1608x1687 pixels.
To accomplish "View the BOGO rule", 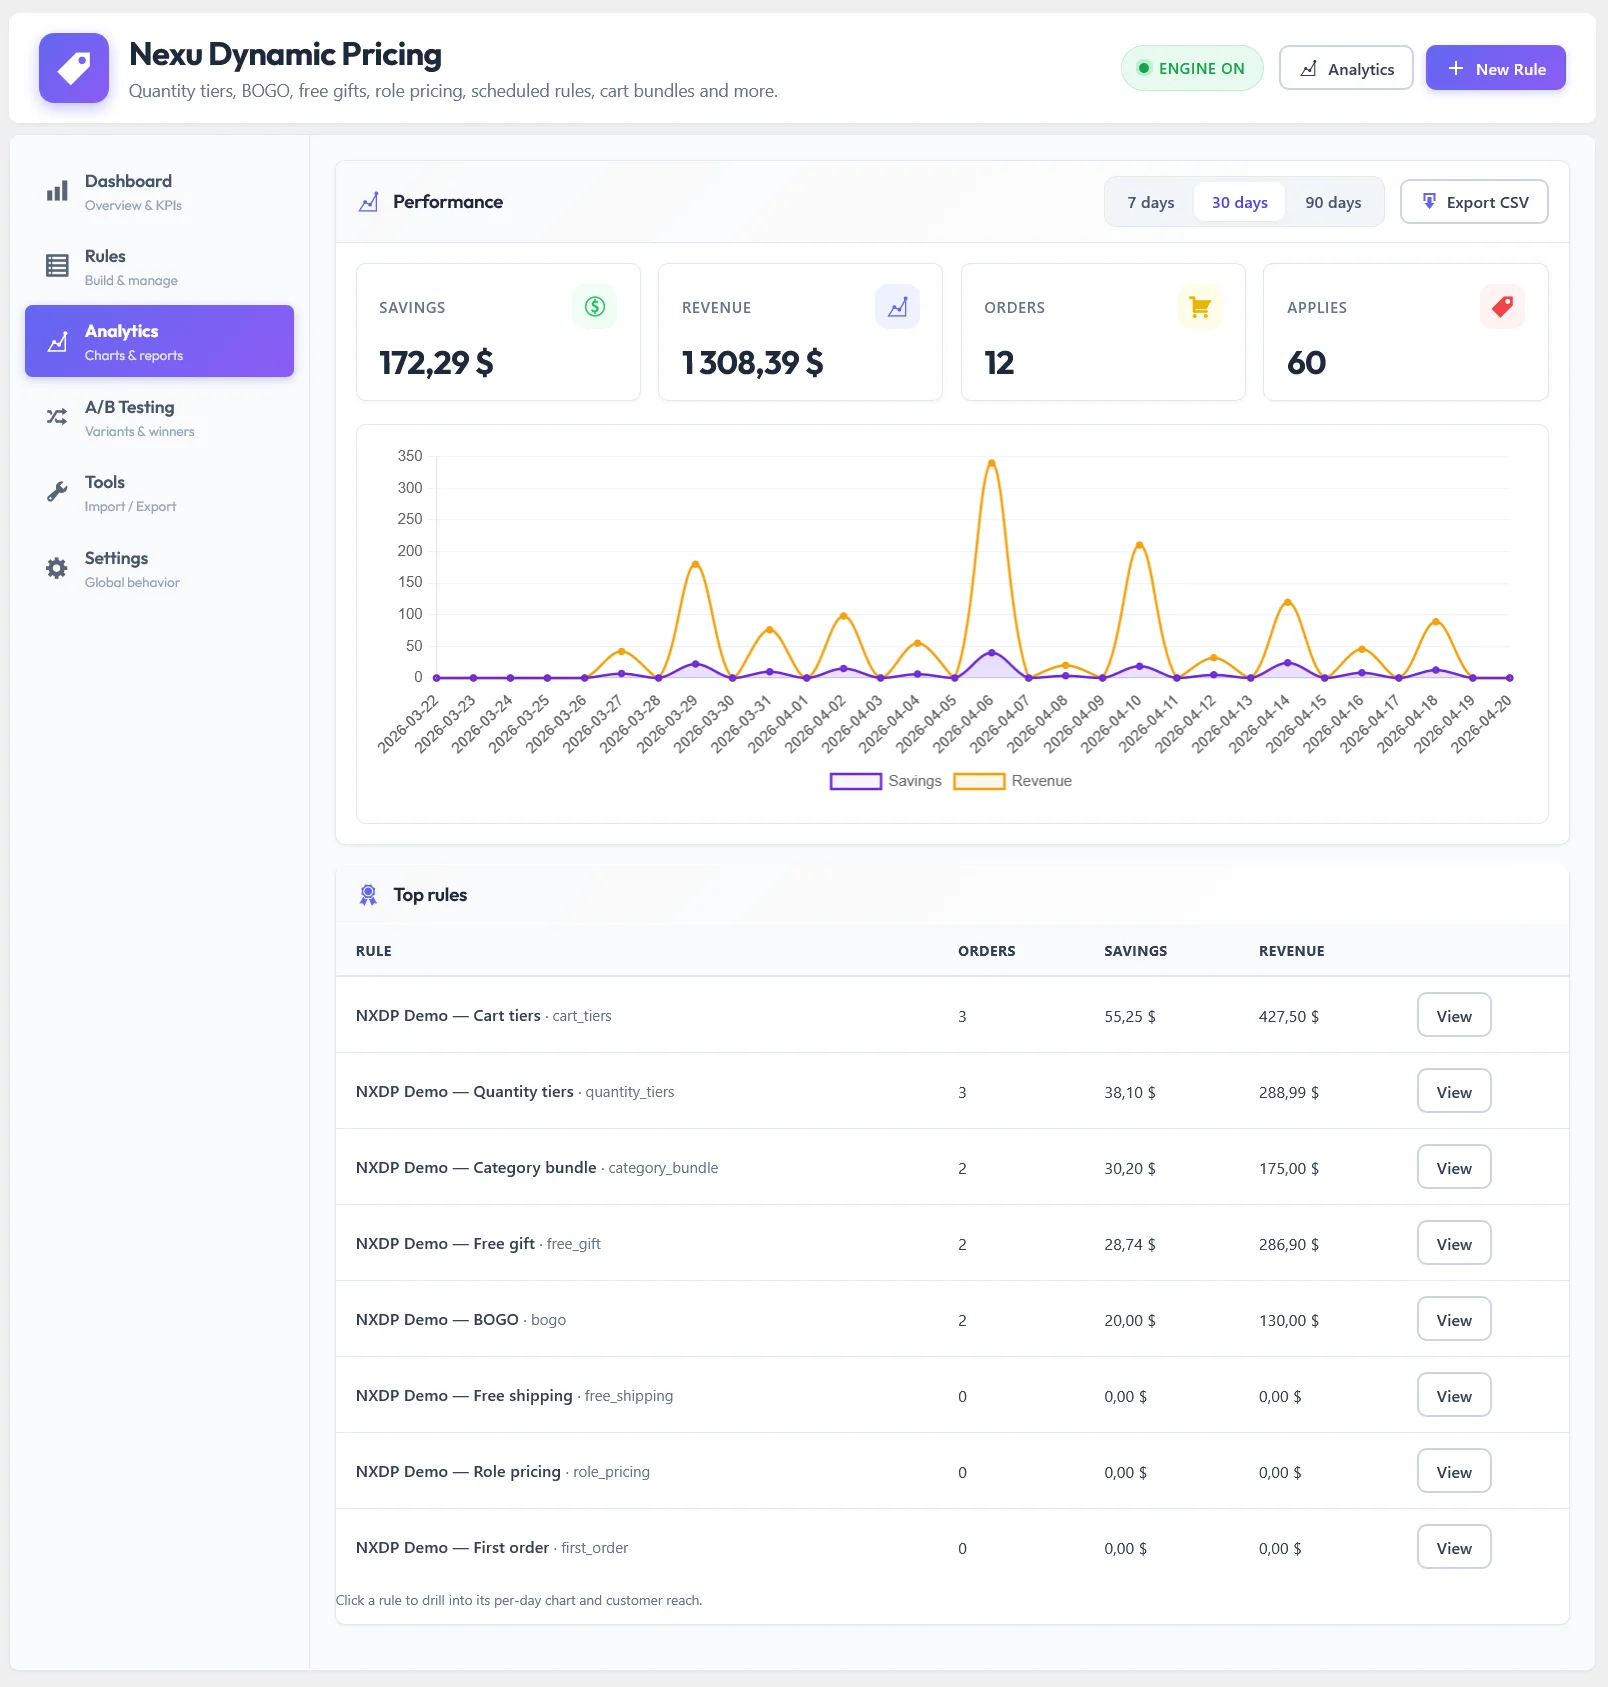I will (x=1454, y=1319).
